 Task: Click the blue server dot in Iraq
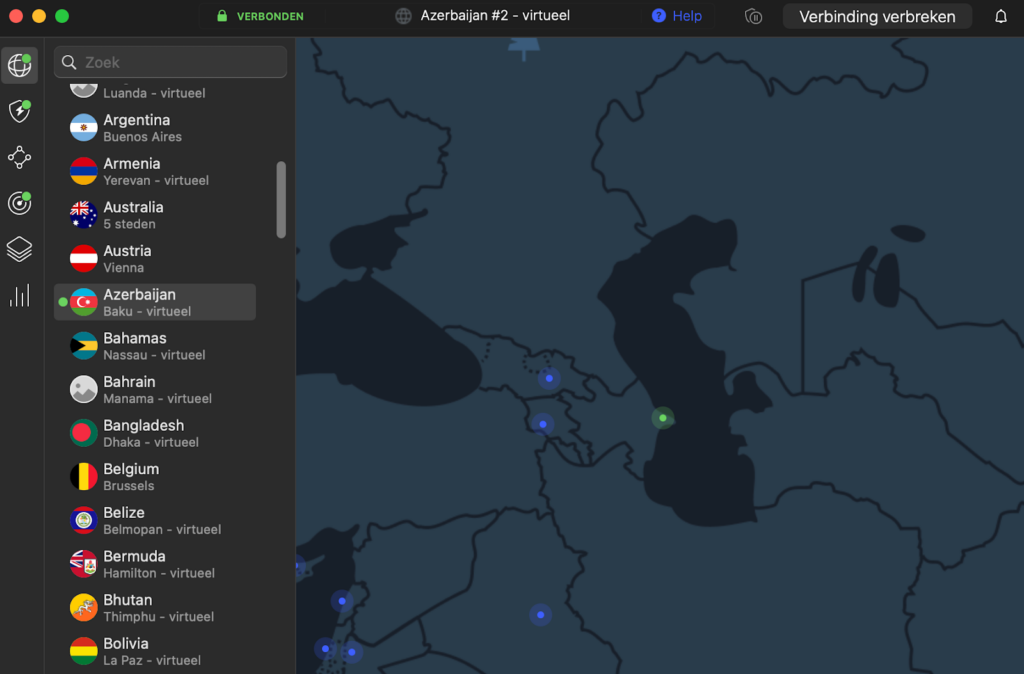(x=540, y=615)
